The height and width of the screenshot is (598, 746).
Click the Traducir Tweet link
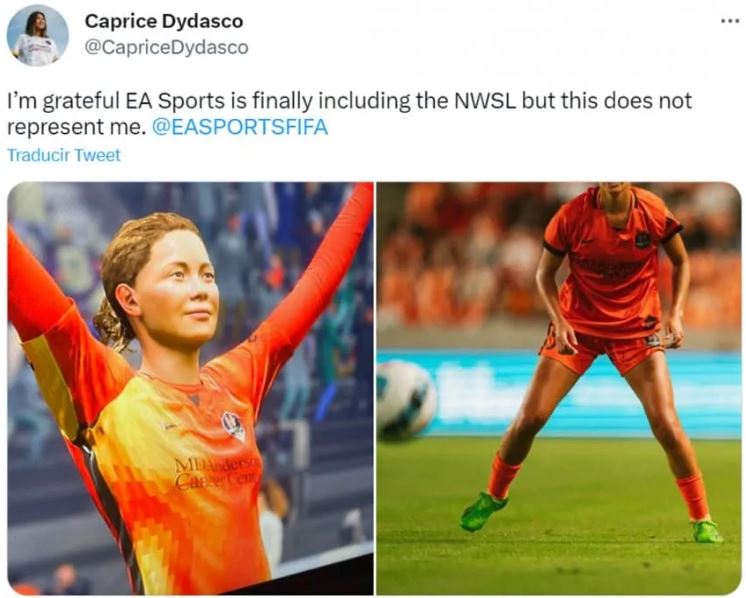point(64,155)
